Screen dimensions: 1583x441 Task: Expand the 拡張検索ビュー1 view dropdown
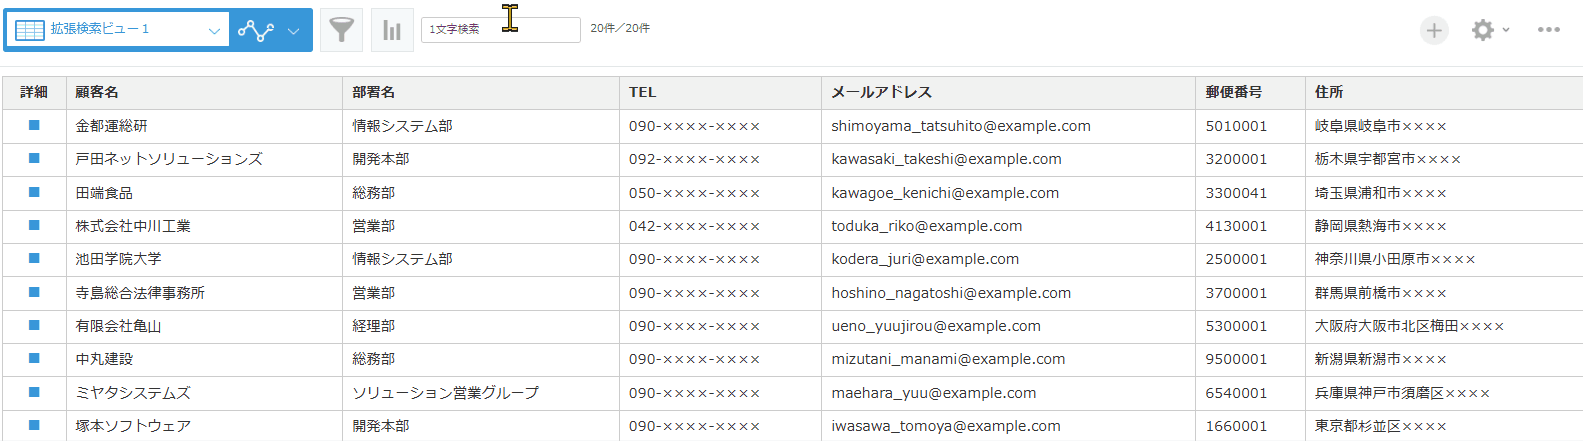click(x=213, y=30)
